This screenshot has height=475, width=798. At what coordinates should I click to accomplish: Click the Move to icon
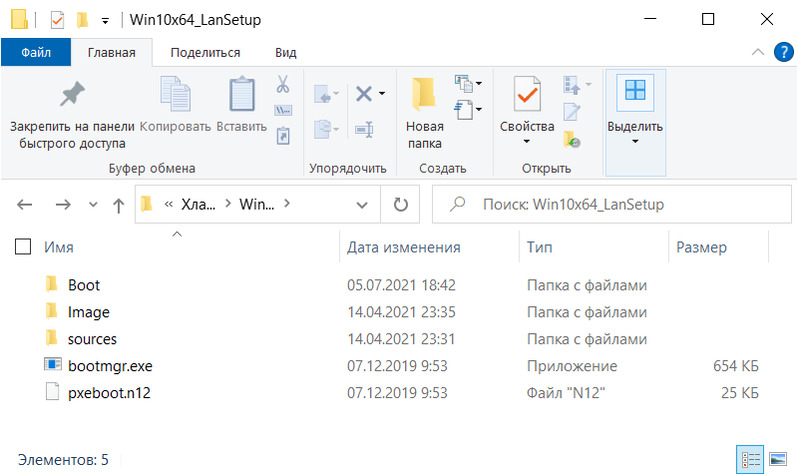(x=322, y=94)
